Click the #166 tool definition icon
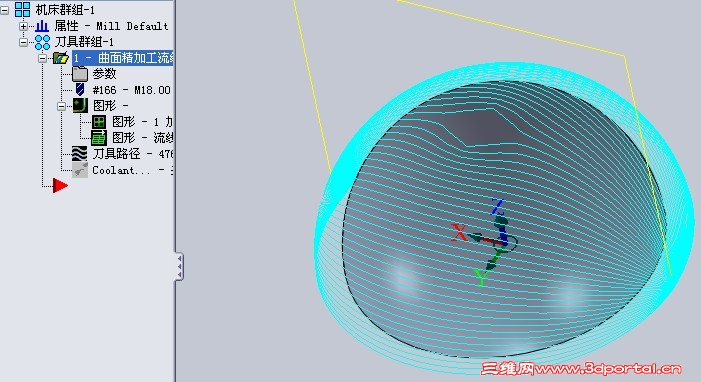This screenshot has height=382, width=701. (x=80, y=90)
